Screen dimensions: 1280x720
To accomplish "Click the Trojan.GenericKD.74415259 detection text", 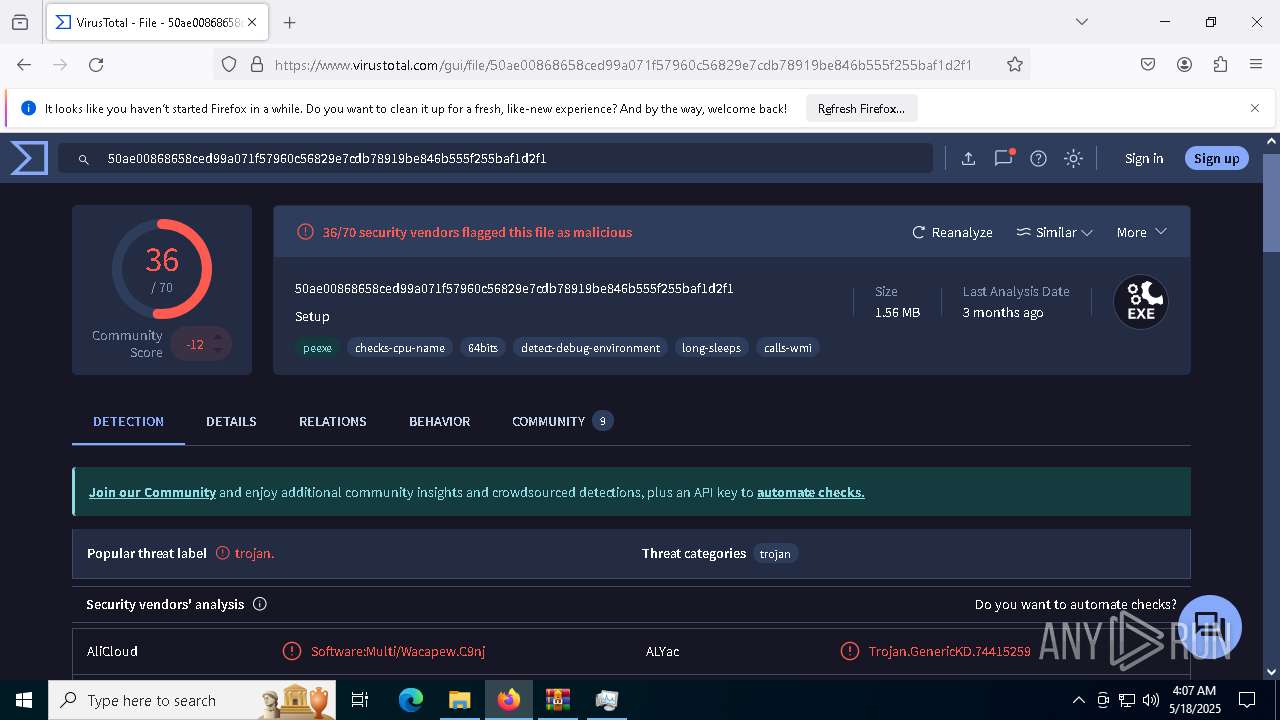I will (x=949, y=651).
